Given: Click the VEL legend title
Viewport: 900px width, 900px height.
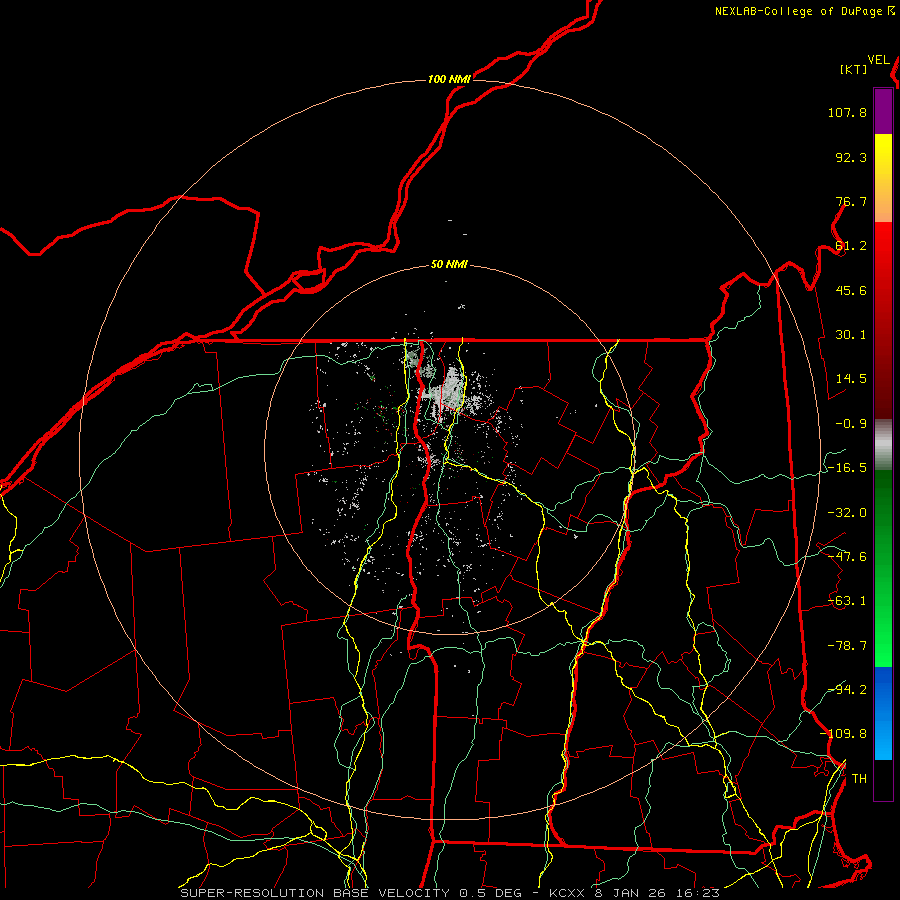Looking at the screenshot, I should click(879, 60).
